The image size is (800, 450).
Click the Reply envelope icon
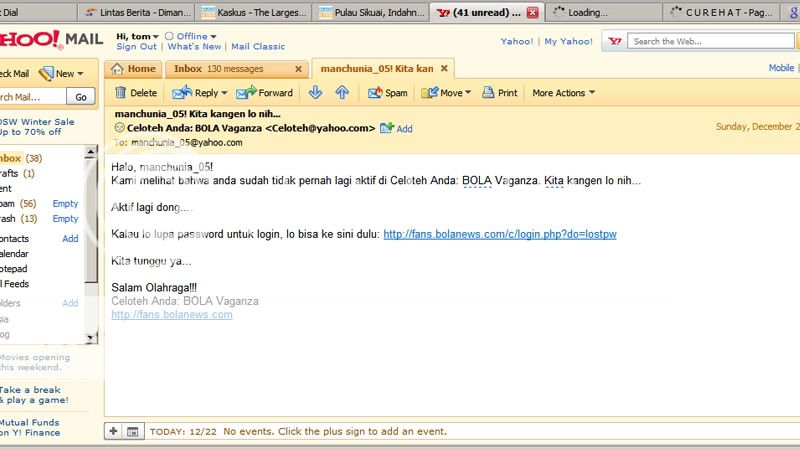[x=182, y=92]
